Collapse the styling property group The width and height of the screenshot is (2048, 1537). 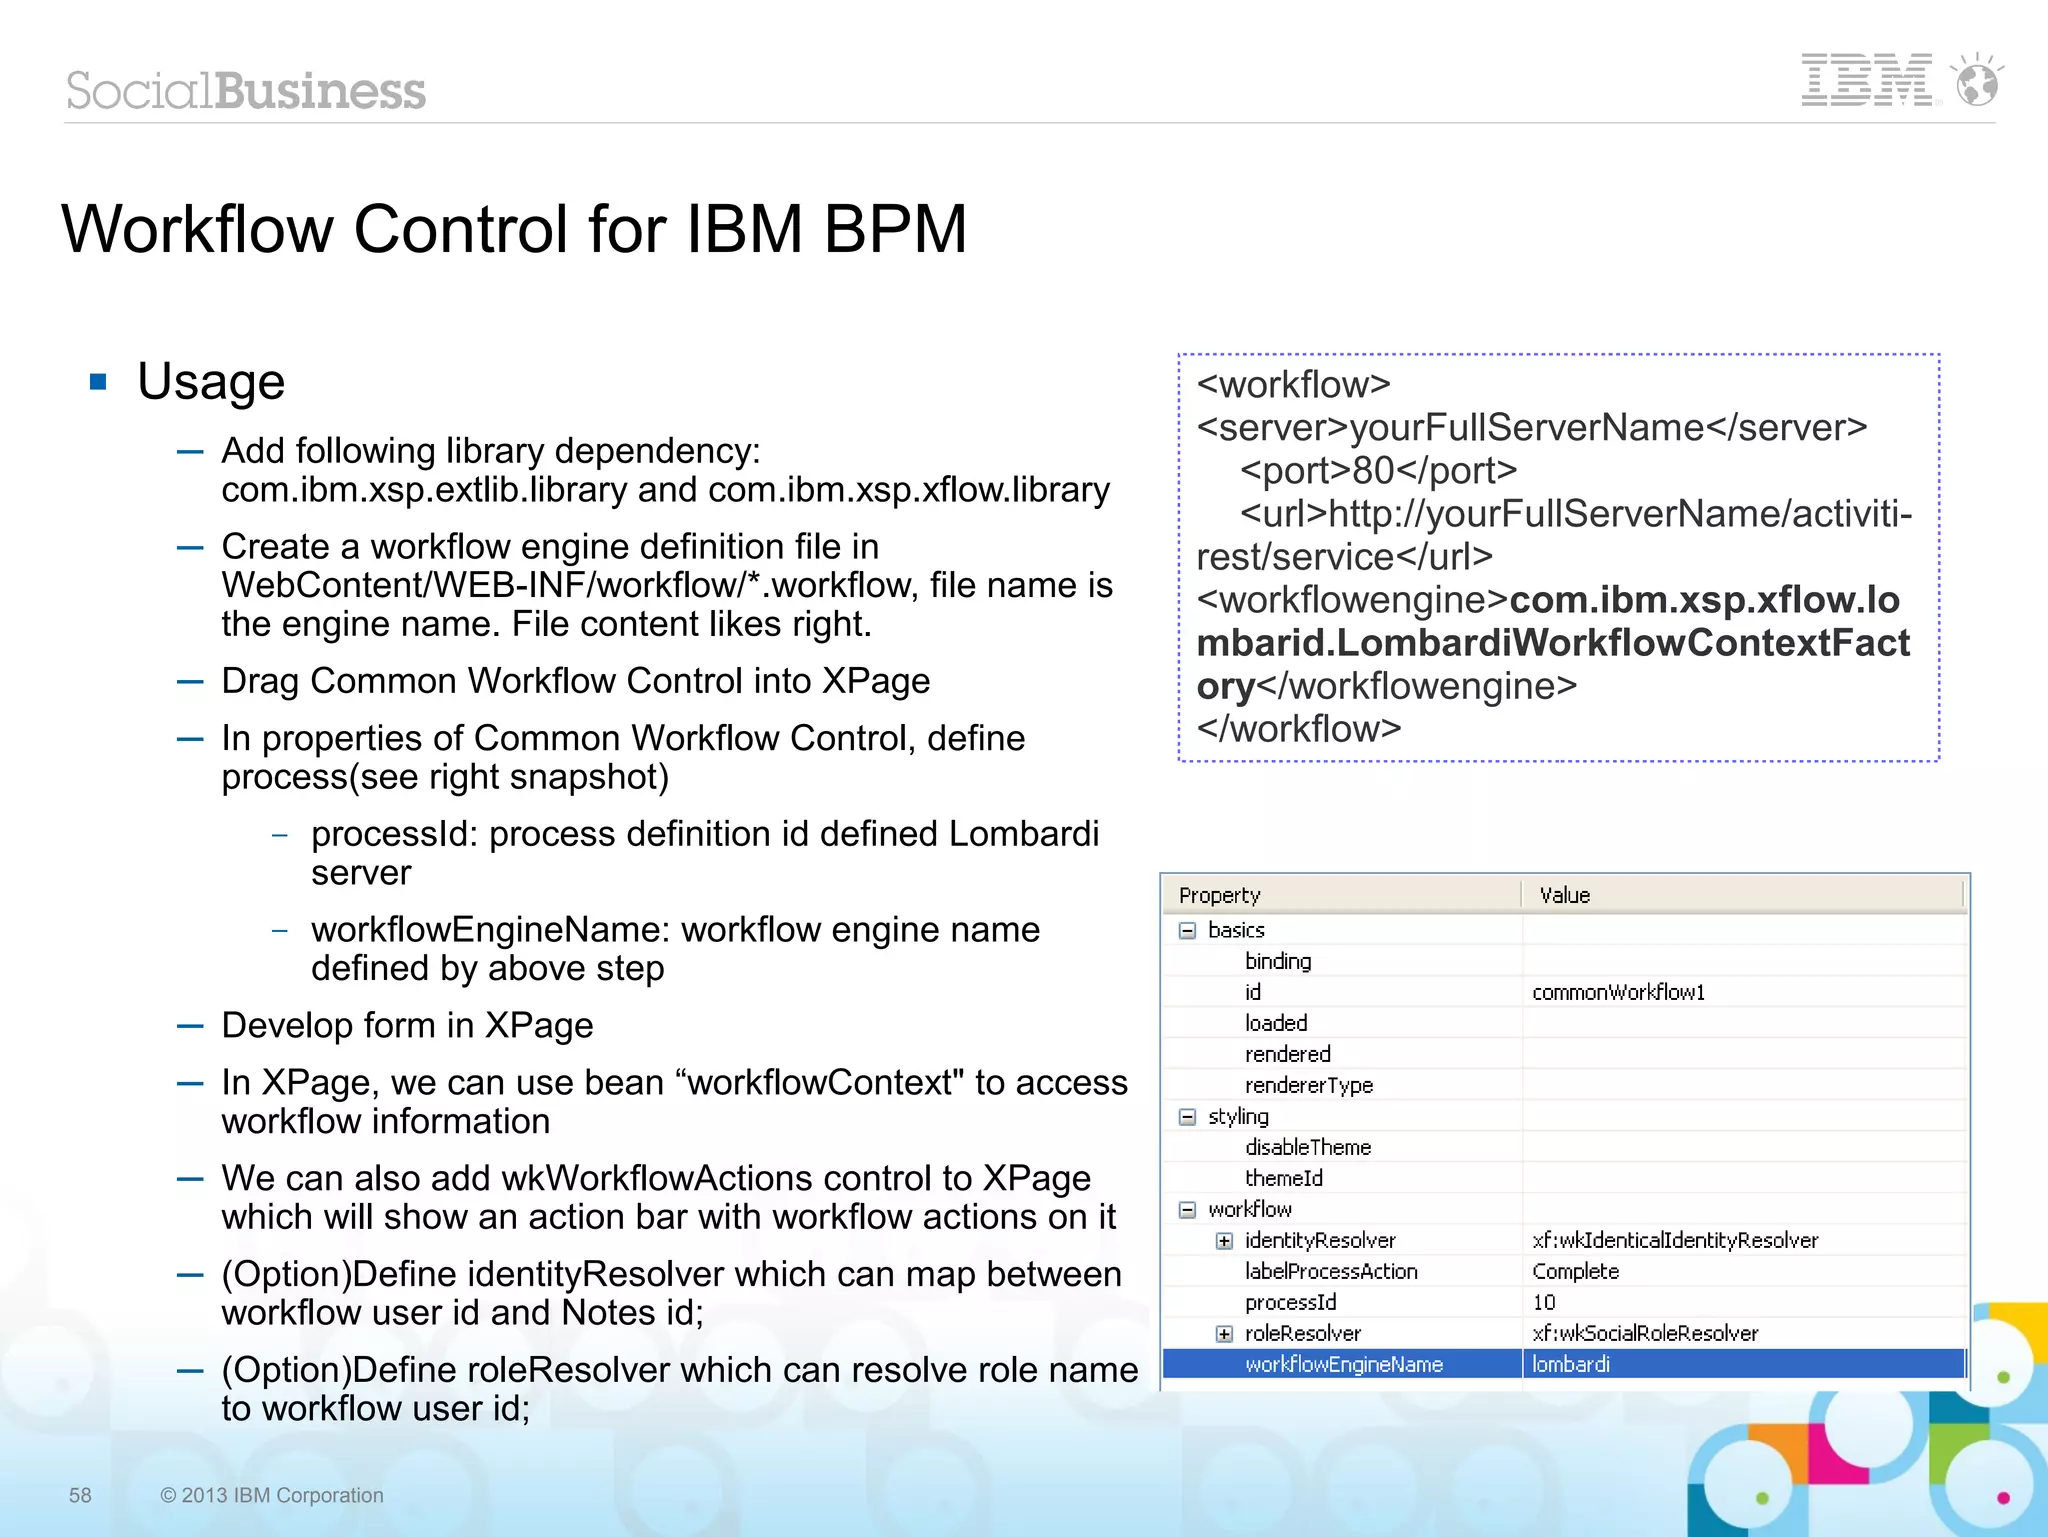point(1187,1117)
